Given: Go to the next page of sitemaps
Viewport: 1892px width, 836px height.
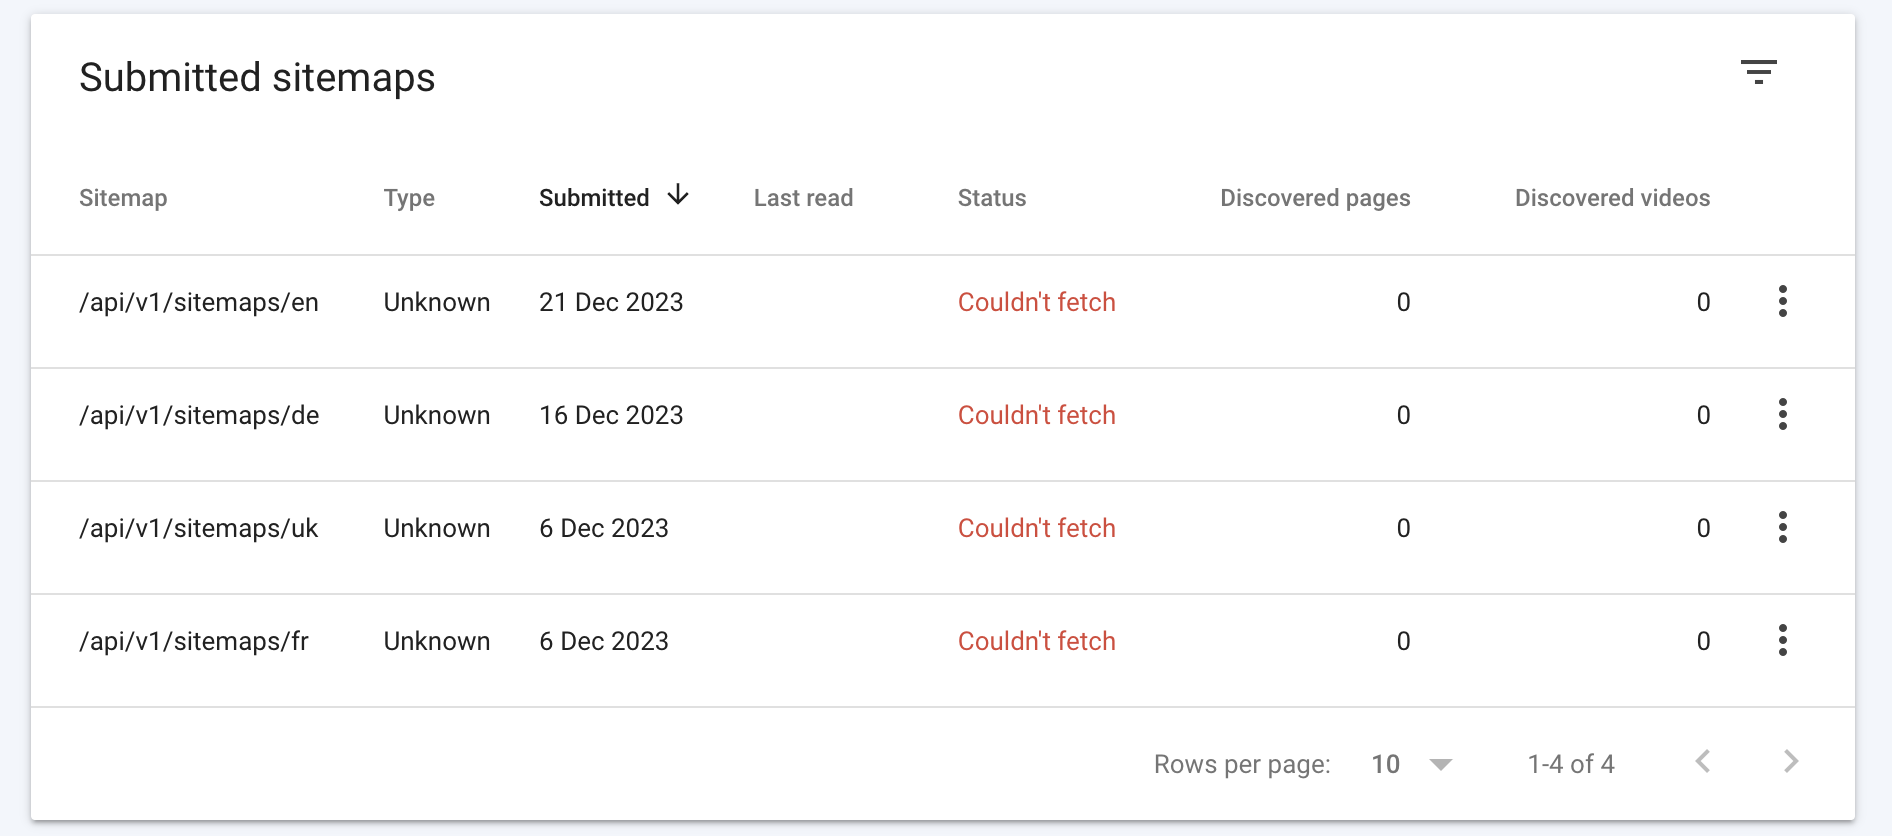Looking at the screenshot, I should pos(1791,762).
